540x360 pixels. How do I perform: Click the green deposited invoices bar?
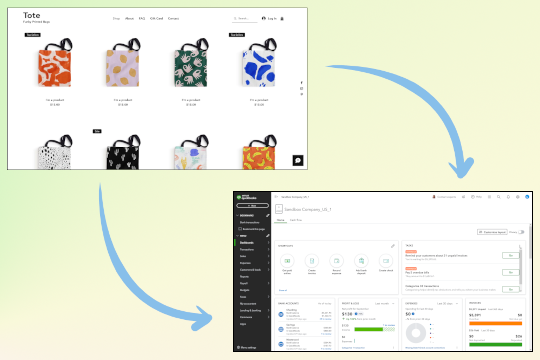pyautogui.click(x=496, y=344)
